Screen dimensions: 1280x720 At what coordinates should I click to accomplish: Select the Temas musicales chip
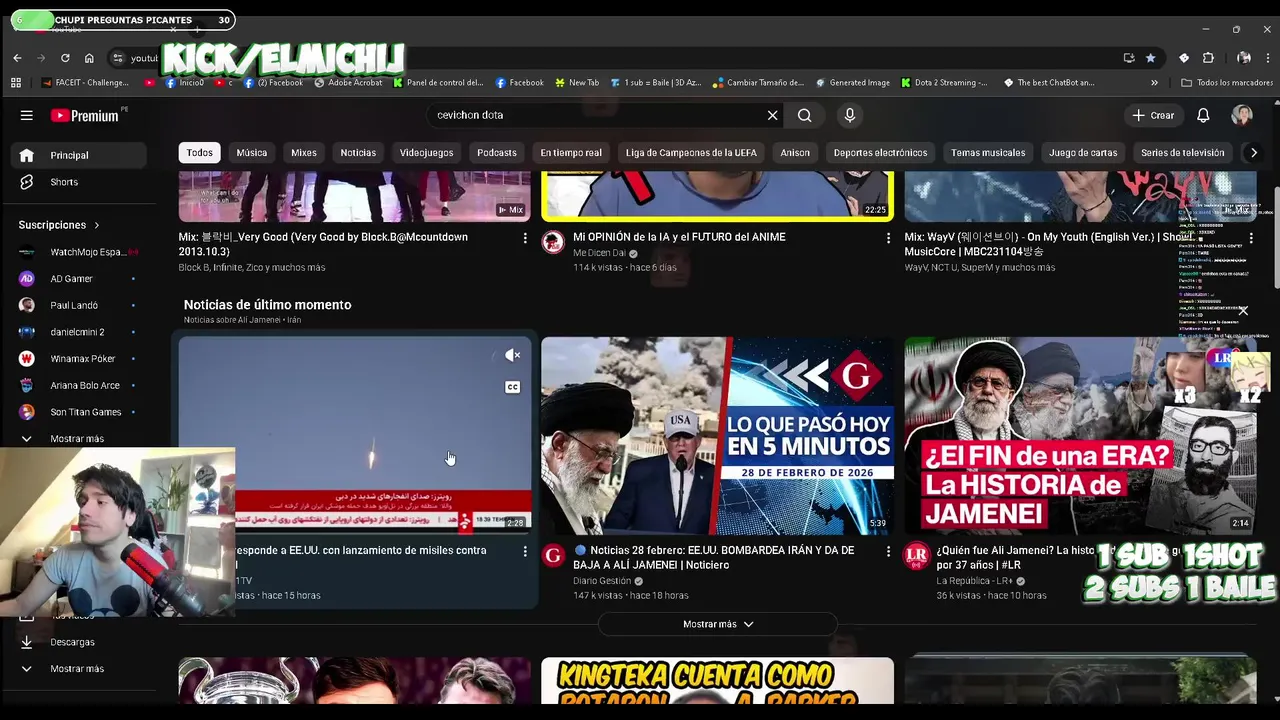click(x=989, y=153)
